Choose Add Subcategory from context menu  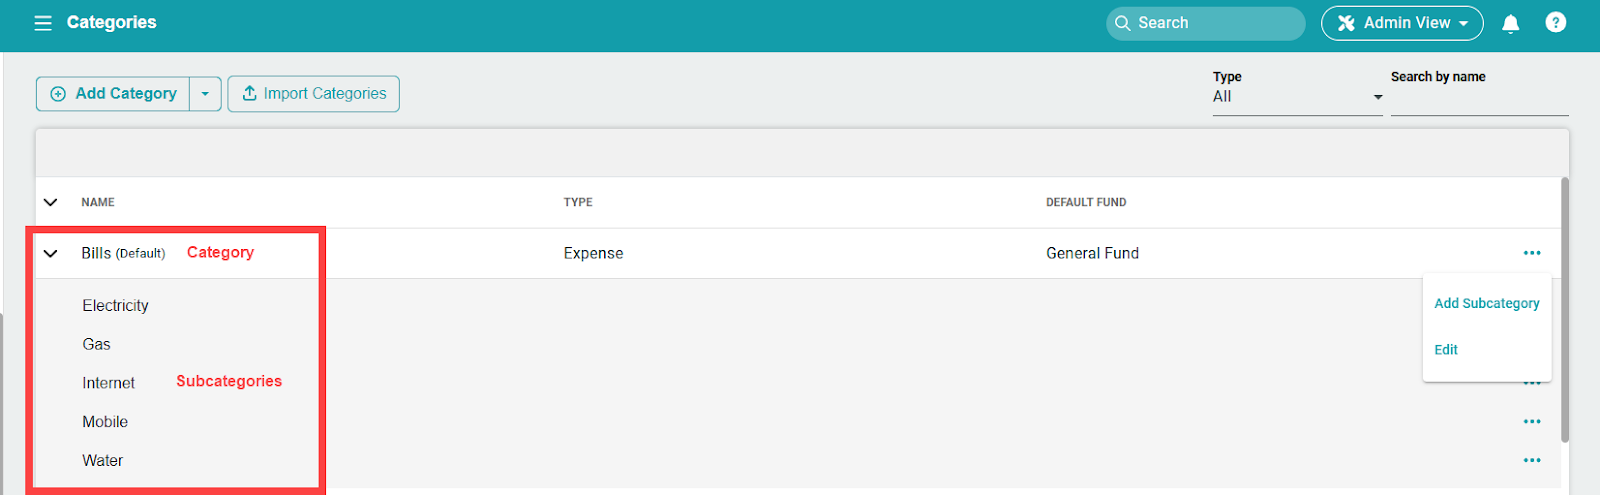(1486, 304)
